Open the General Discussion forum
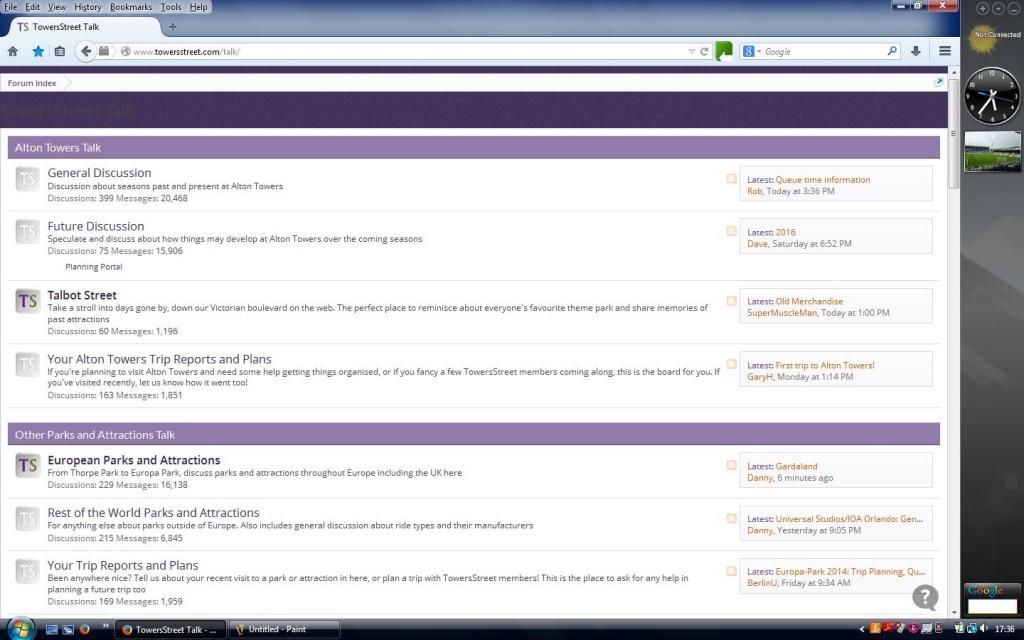The image size is (1024, 640). (x=99, y=172)
